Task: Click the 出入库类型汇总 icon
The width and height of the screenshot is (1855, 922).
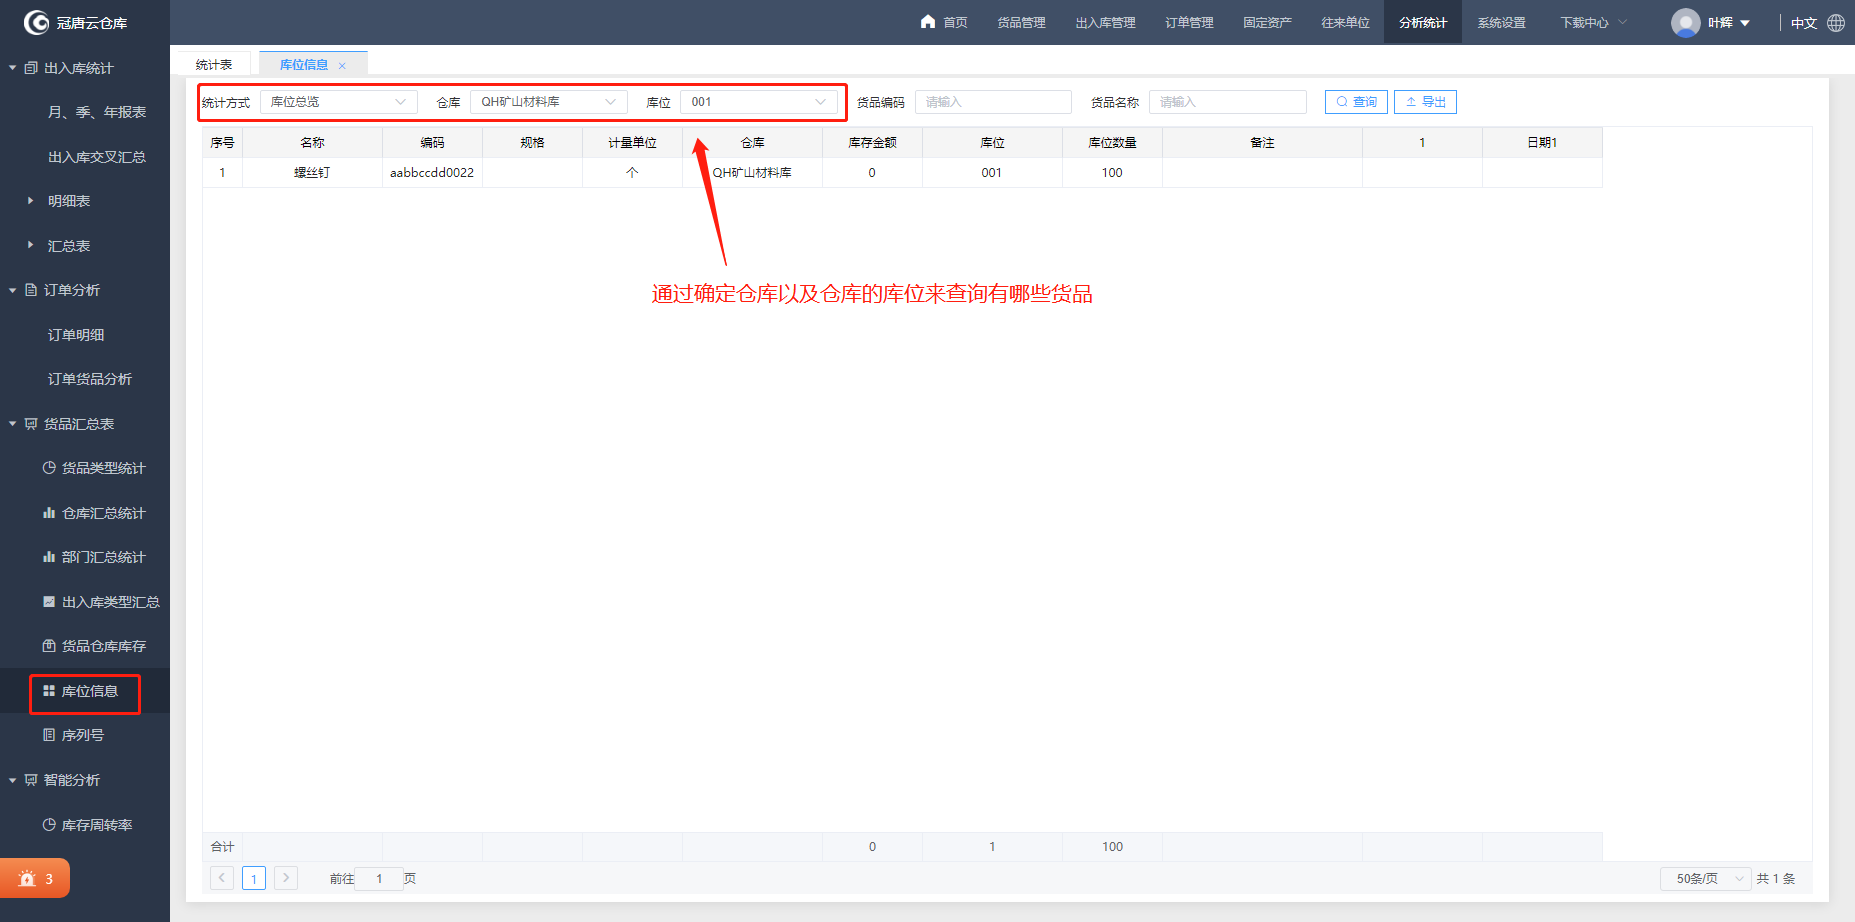Action: click(x=49, y=602)
